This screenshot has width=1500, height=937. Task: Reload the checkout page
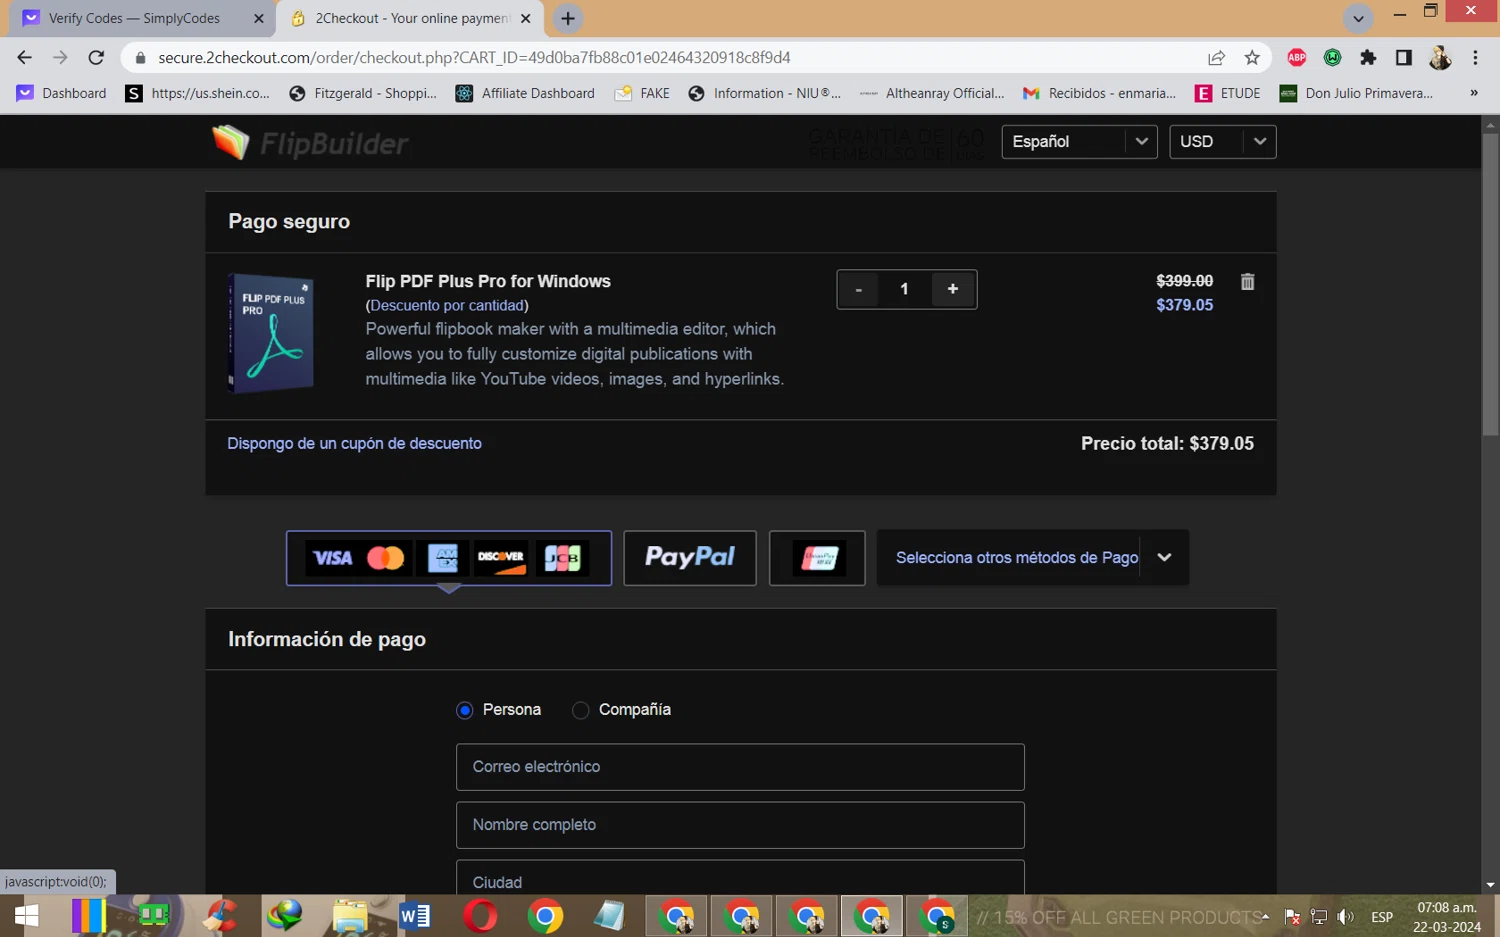(96, 57)
